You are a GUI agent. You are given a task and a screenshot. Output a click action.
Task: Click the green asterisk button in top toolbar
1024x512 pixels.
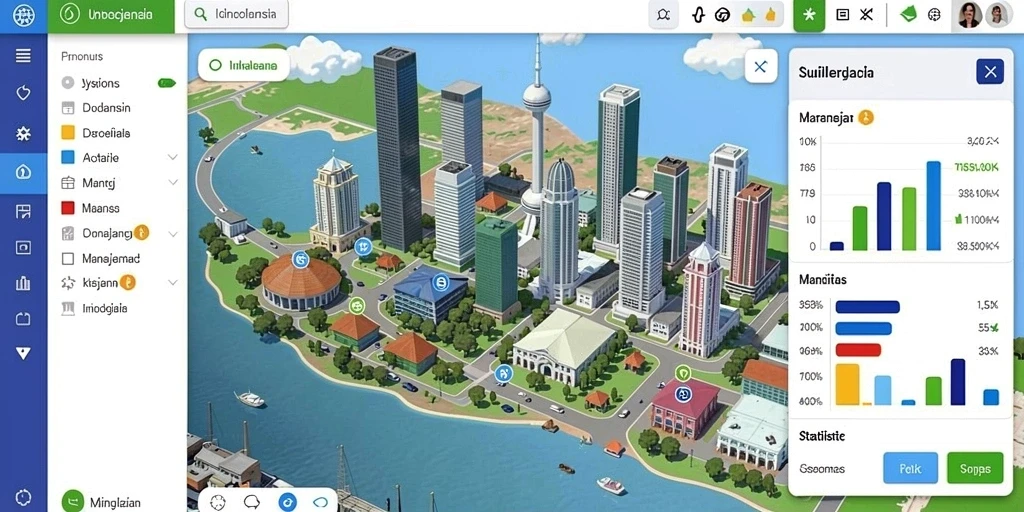(x=809, y=15)
